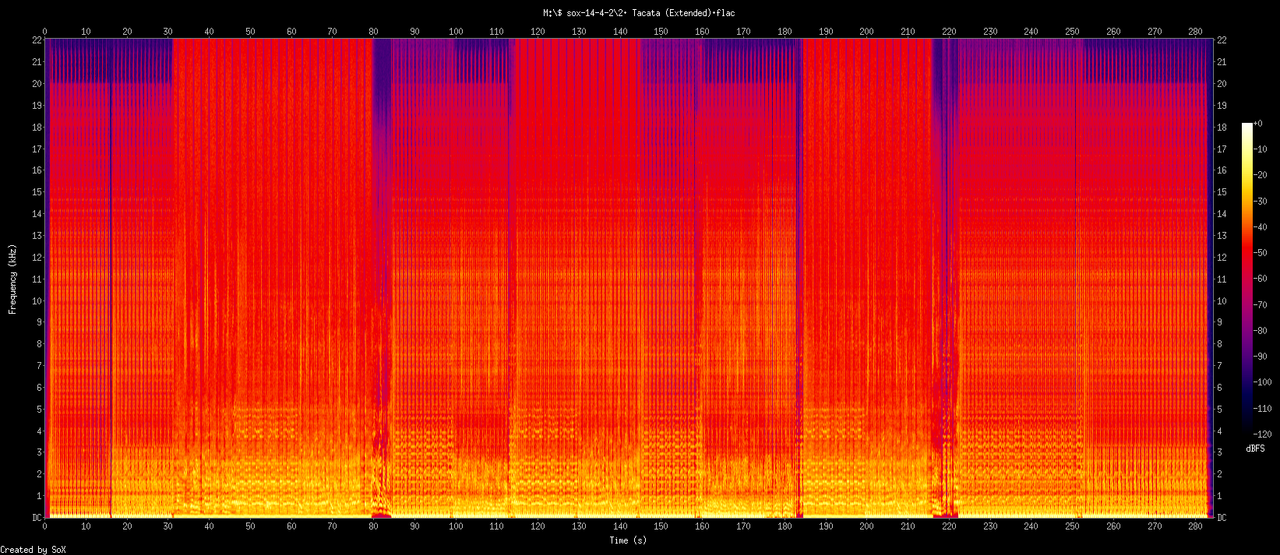This screenshot has width=1280, height=555.
Task: Click the 'Created by SoX' credit text
Action: click(x=33, y=550)
